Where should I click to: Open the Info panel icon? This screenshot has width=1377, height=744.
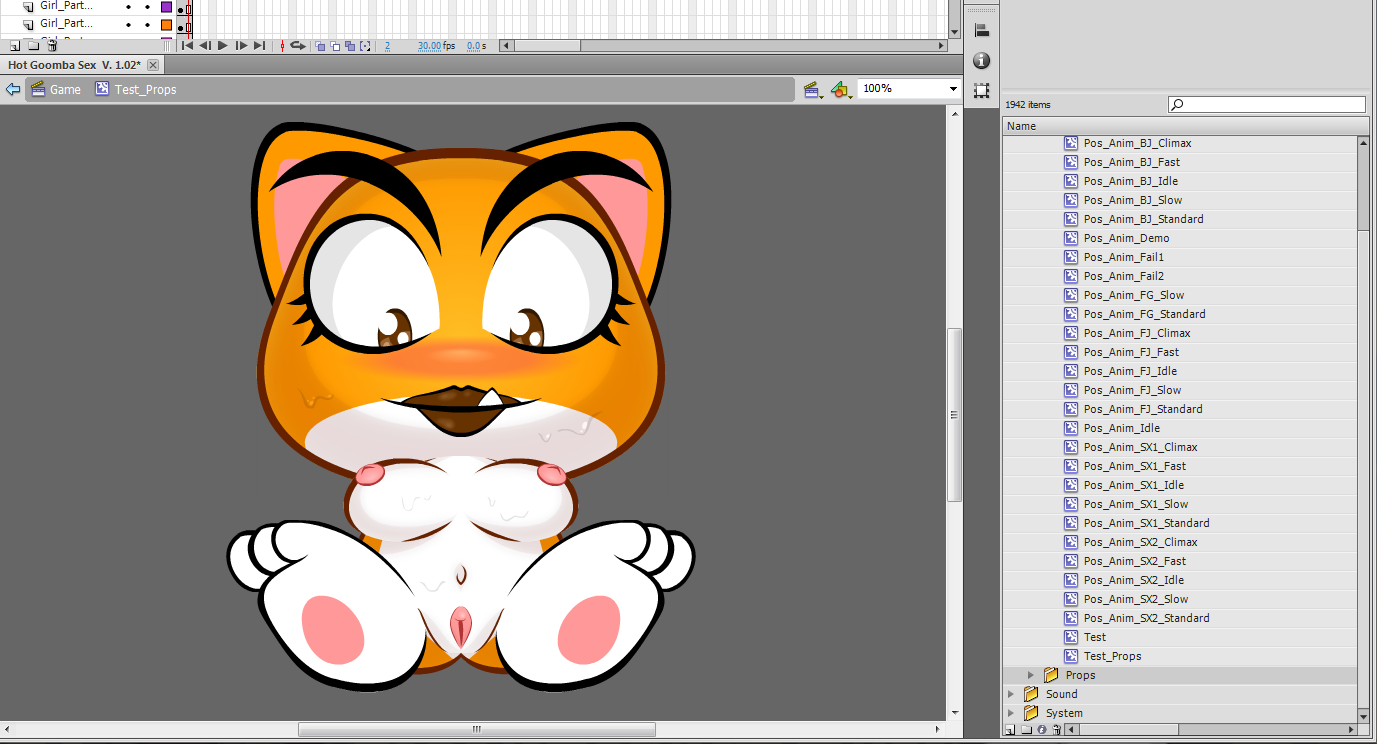[x=982, y=60]
